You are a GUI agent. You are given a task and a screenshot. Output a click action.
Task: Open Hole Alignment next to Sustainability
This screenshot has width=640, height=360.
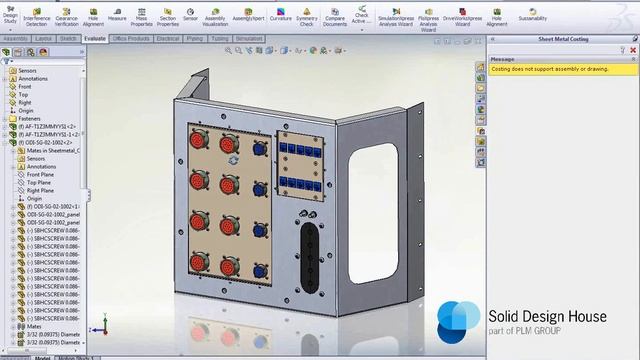497,18
